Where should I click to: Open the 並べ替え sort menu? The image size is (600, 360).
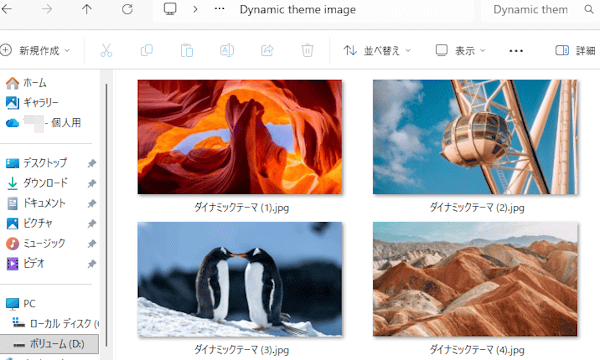coord(377,50)
